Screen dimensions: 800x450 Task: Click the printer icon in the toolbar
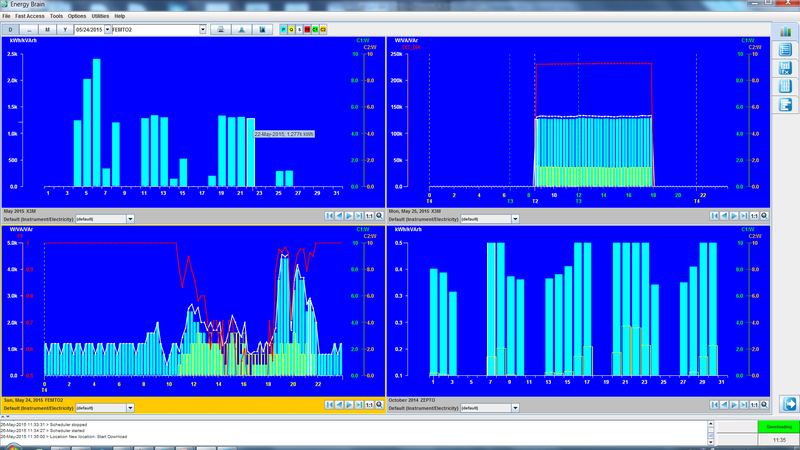click(221, 30)
